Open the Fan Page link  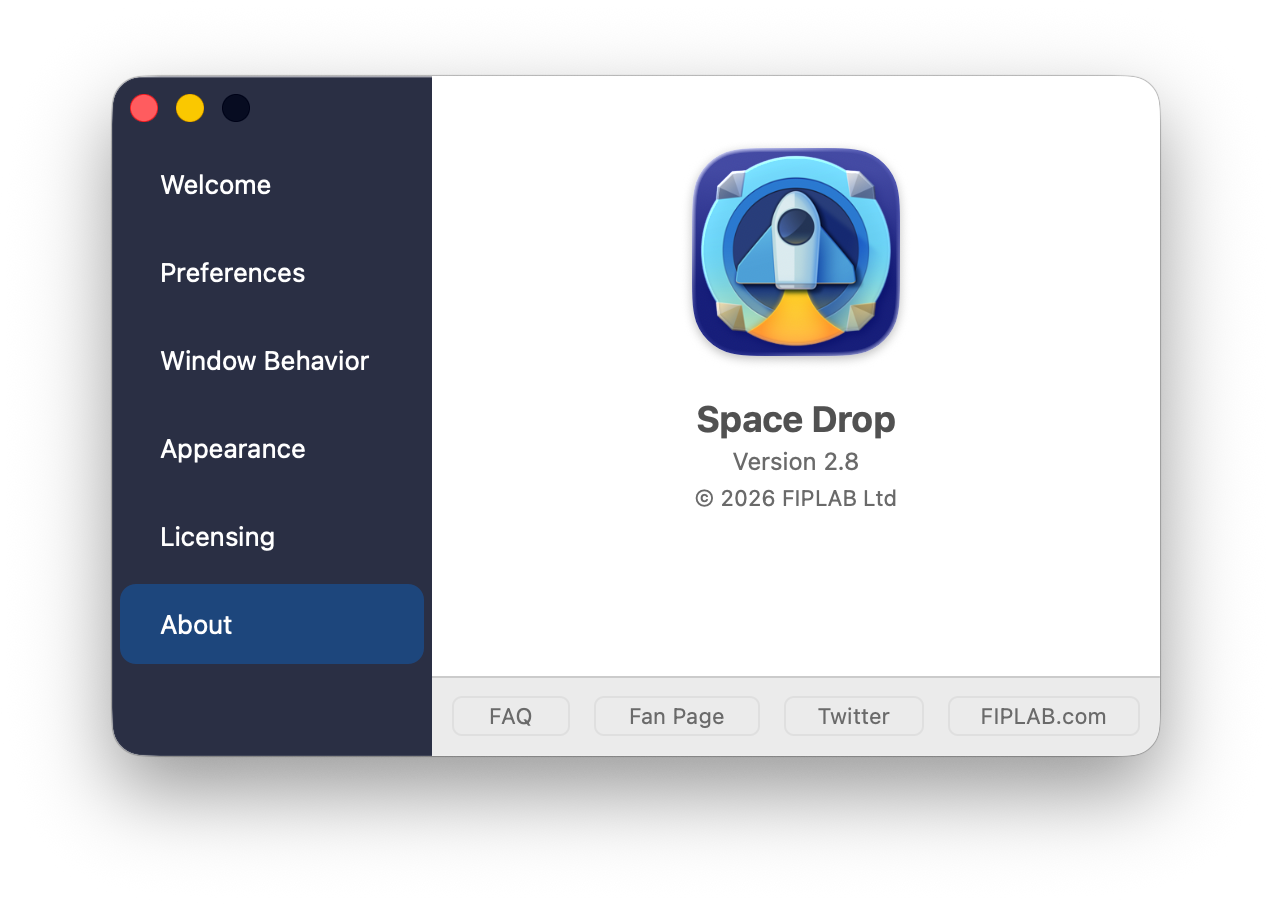[677, 716]
